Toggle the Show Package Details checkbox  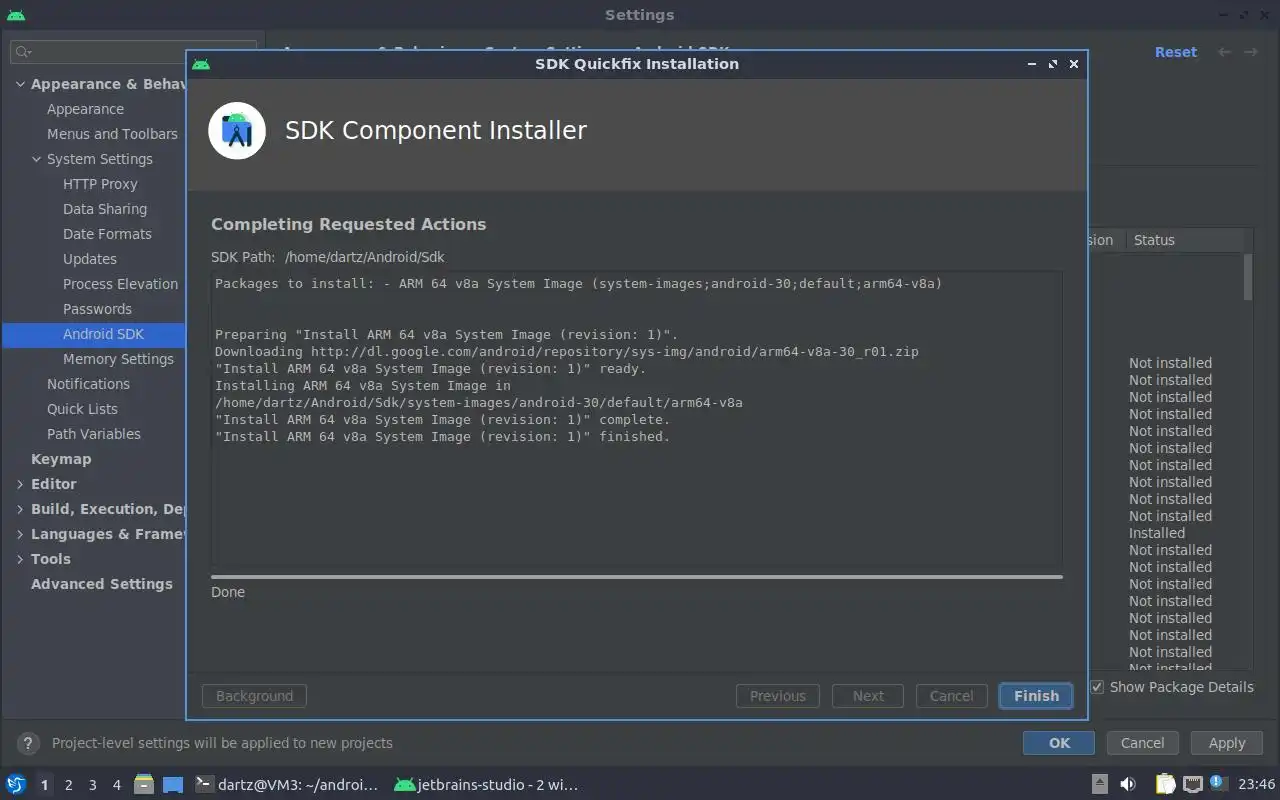point(1097,687)
